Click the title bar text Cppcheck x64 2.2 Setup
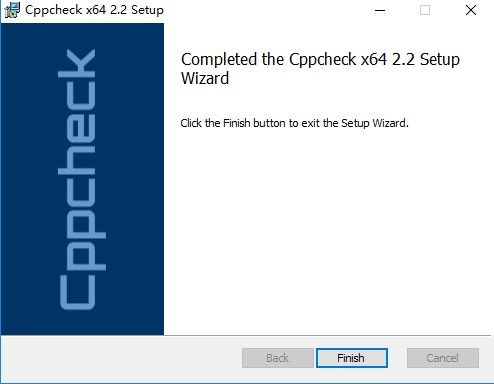494x384 pixels. 94,10
